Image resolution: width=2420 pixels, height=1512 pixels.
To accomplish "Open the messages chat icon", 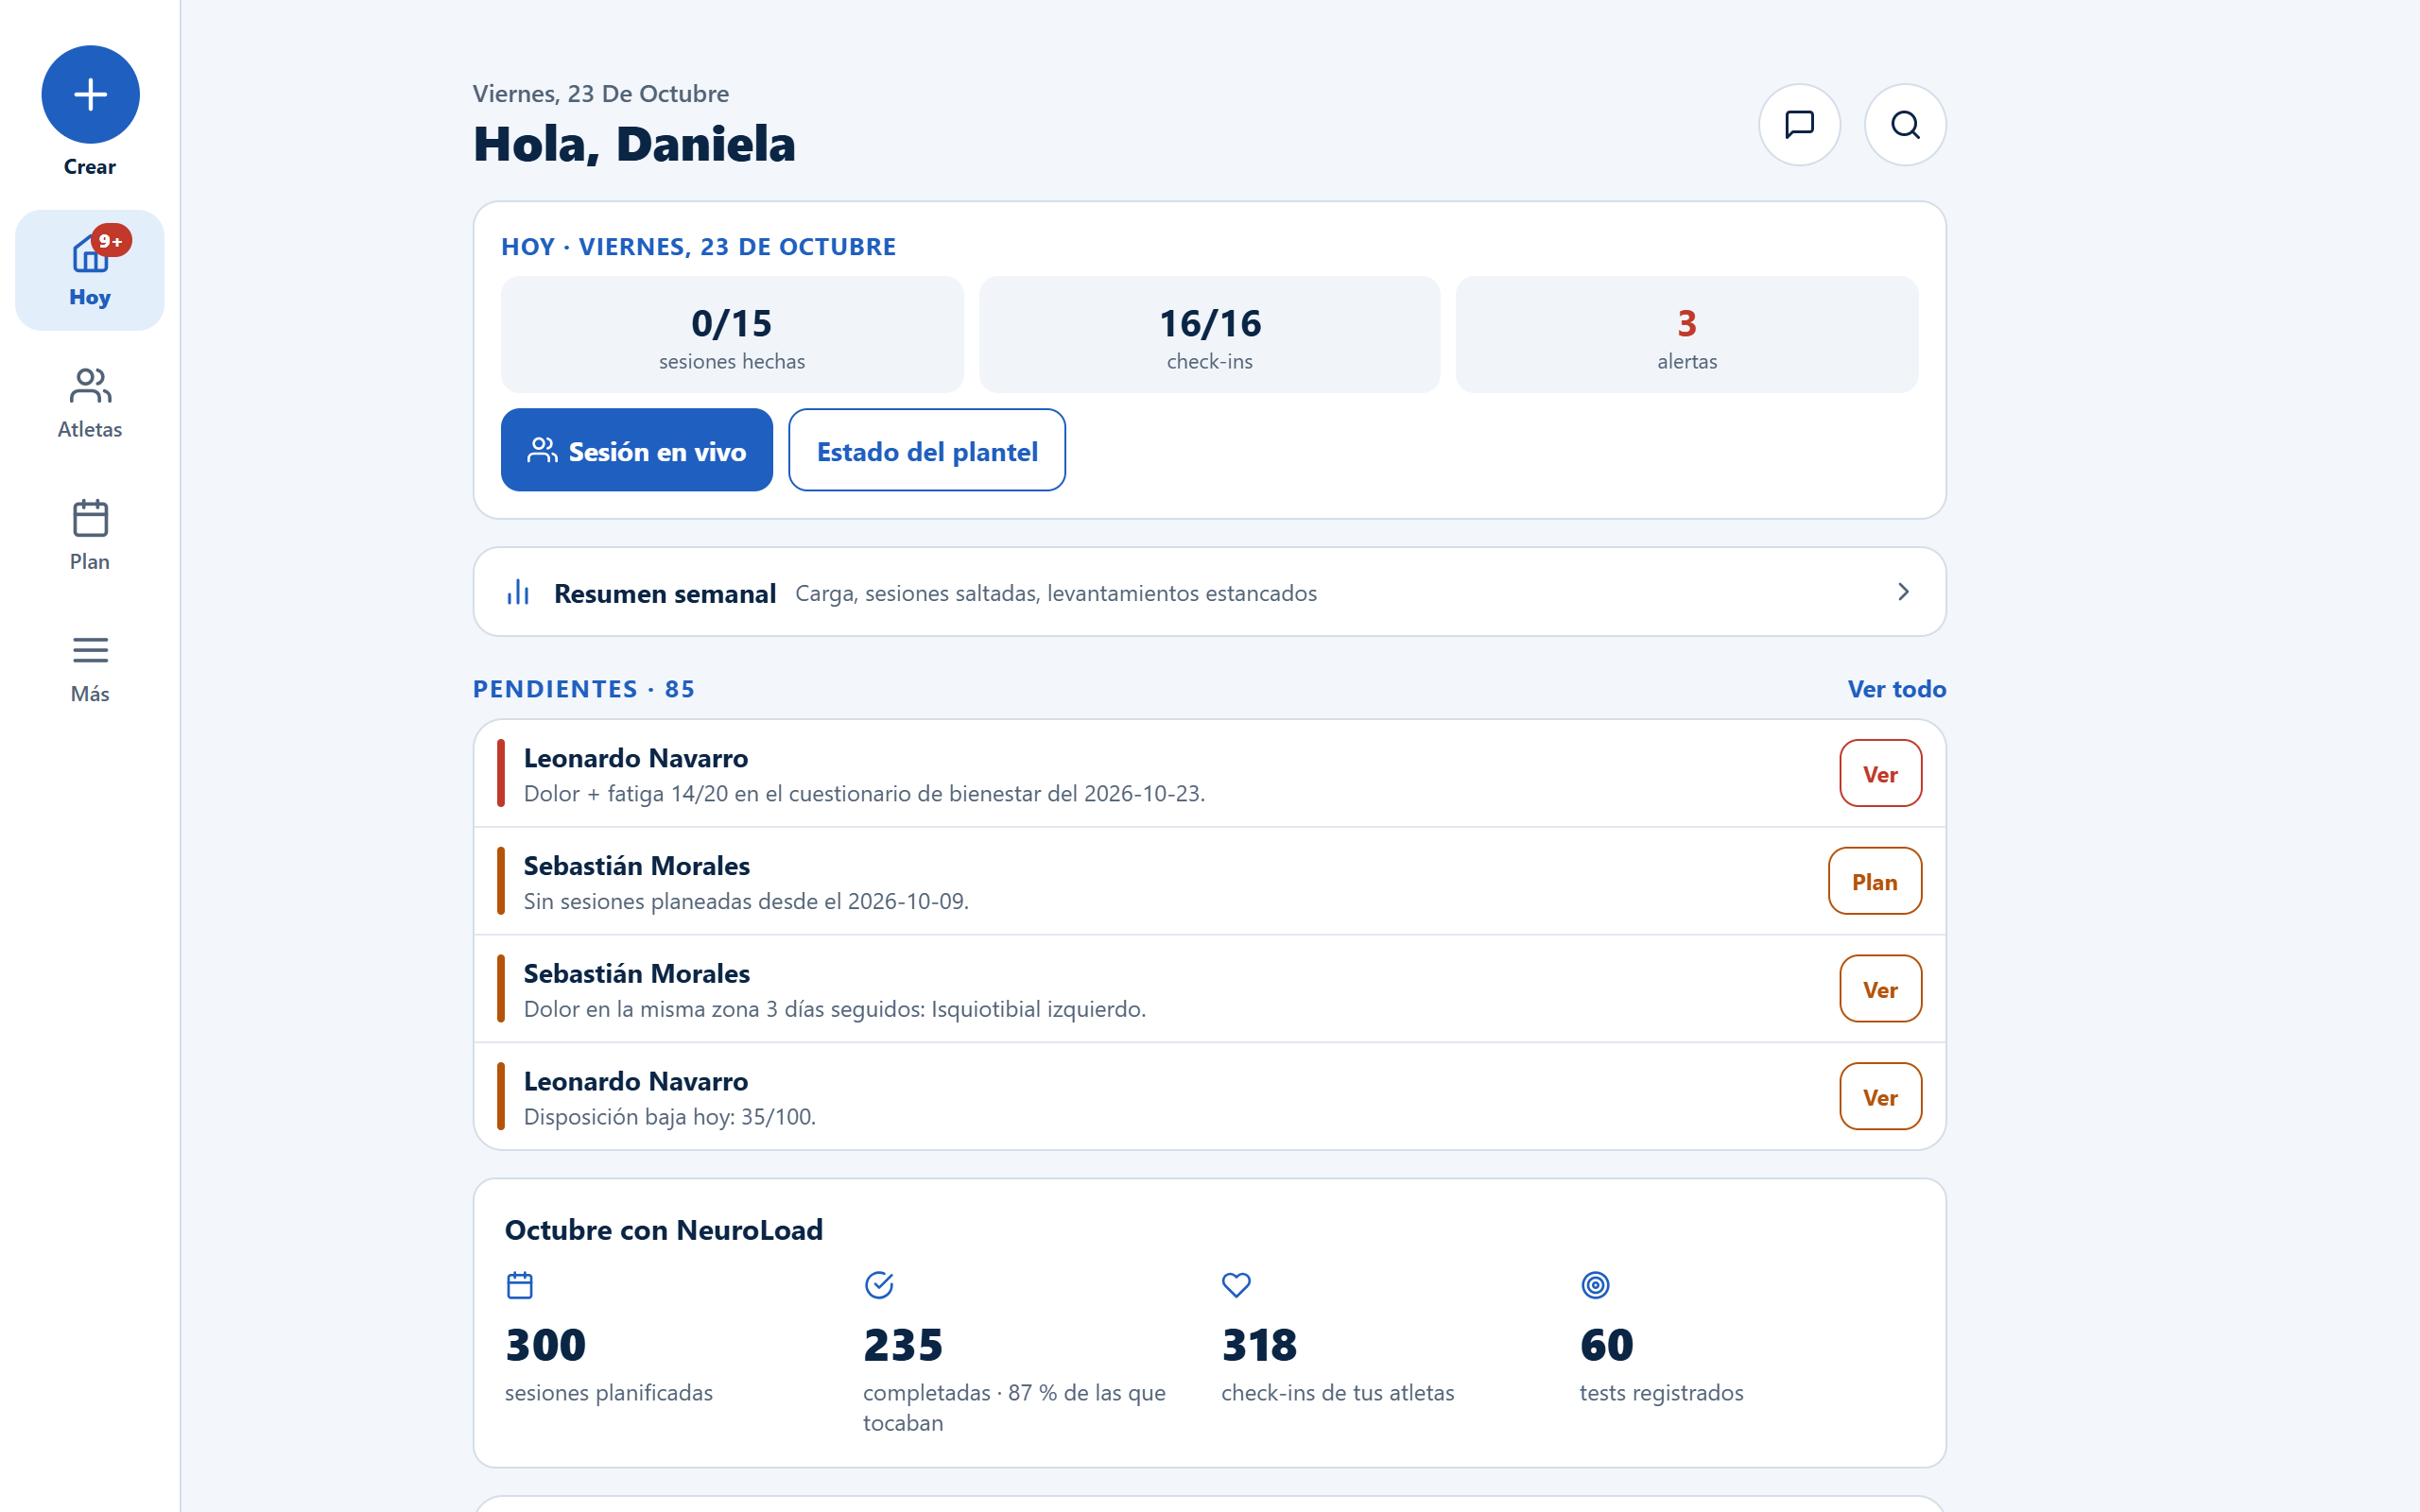I will (1799, 125).
